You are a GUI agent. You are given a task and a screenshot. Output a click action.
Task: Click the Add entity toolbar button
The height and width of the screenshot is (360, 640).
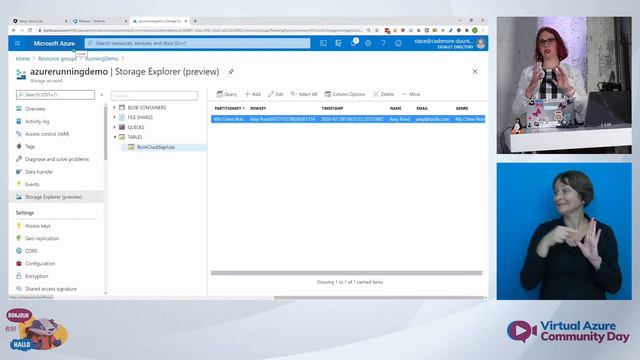tap(253, 94)
